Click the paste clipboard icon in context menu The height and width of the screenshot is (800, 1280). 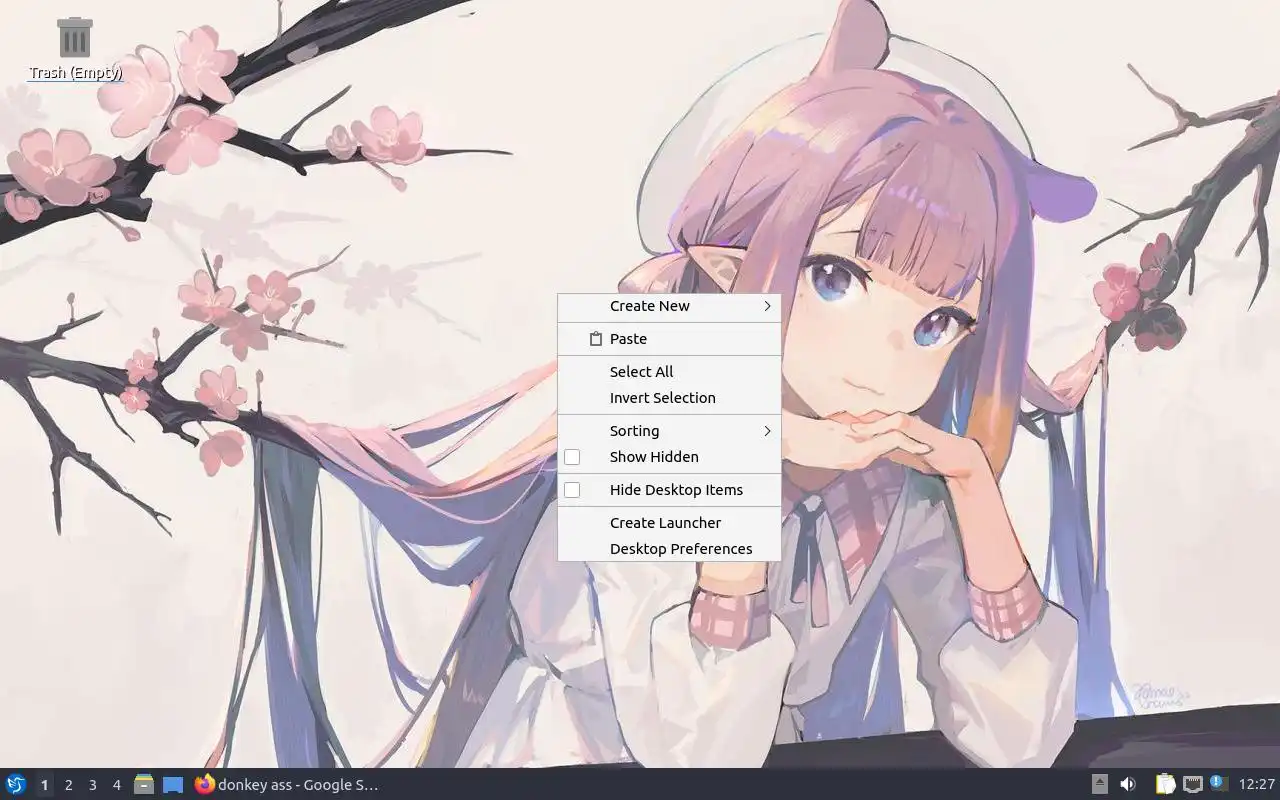click(x=595, y=339)
